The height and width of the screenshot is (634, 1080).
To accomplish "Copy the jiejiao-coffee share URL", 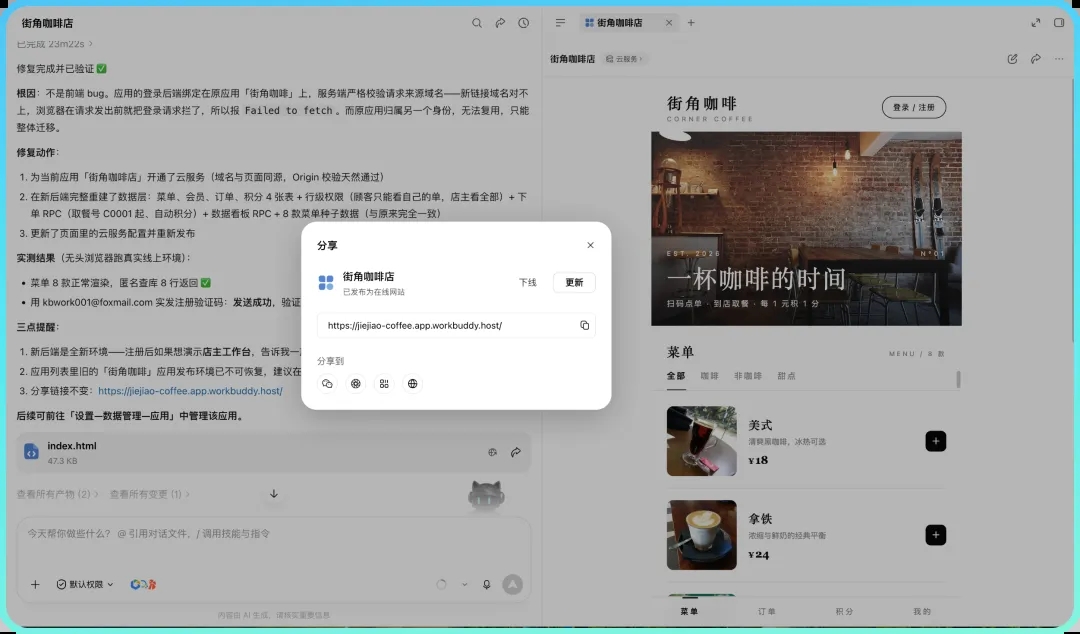I will coord(584,325).
